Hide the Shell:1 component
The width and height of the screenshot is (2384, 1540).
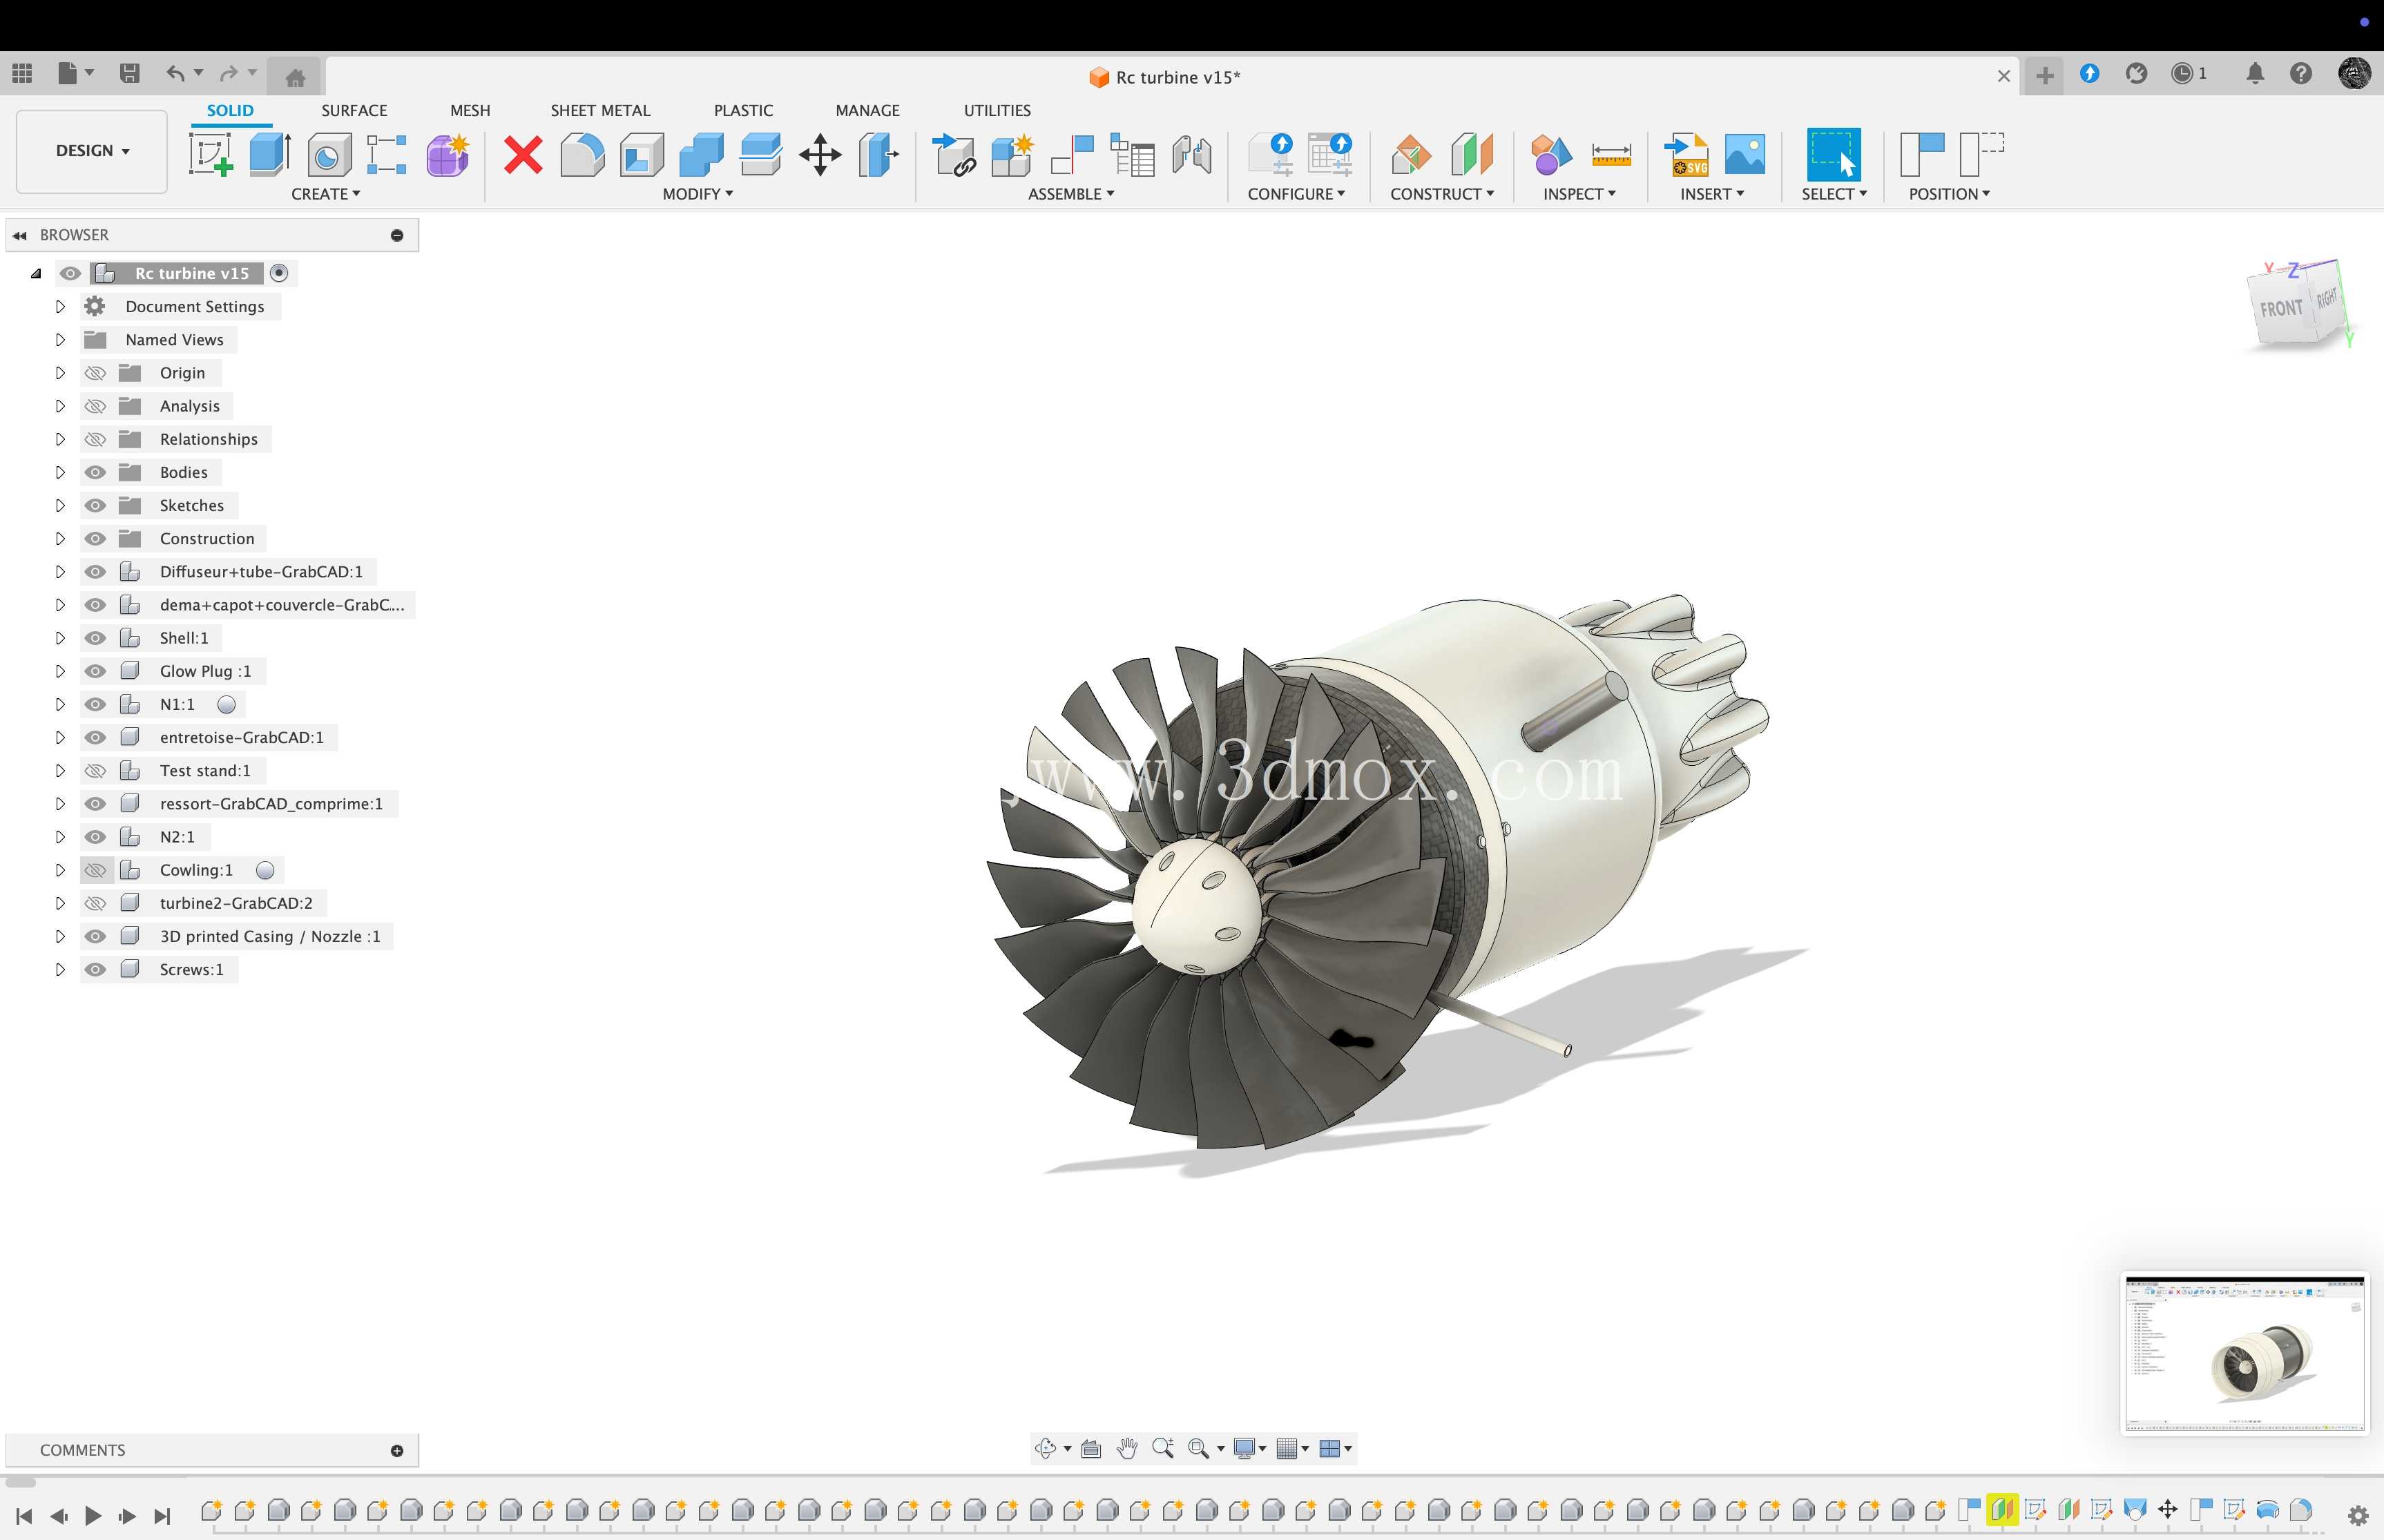[95, 638]
